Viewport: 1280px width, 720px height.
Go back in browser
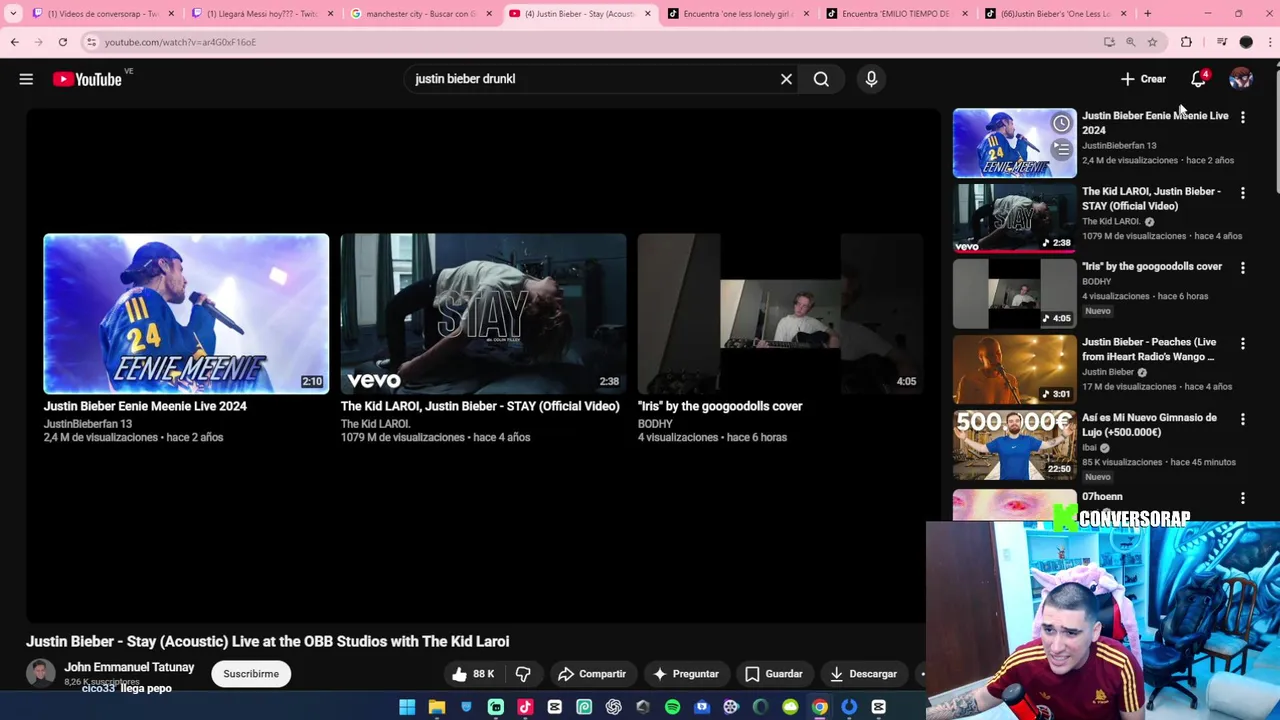15,42
